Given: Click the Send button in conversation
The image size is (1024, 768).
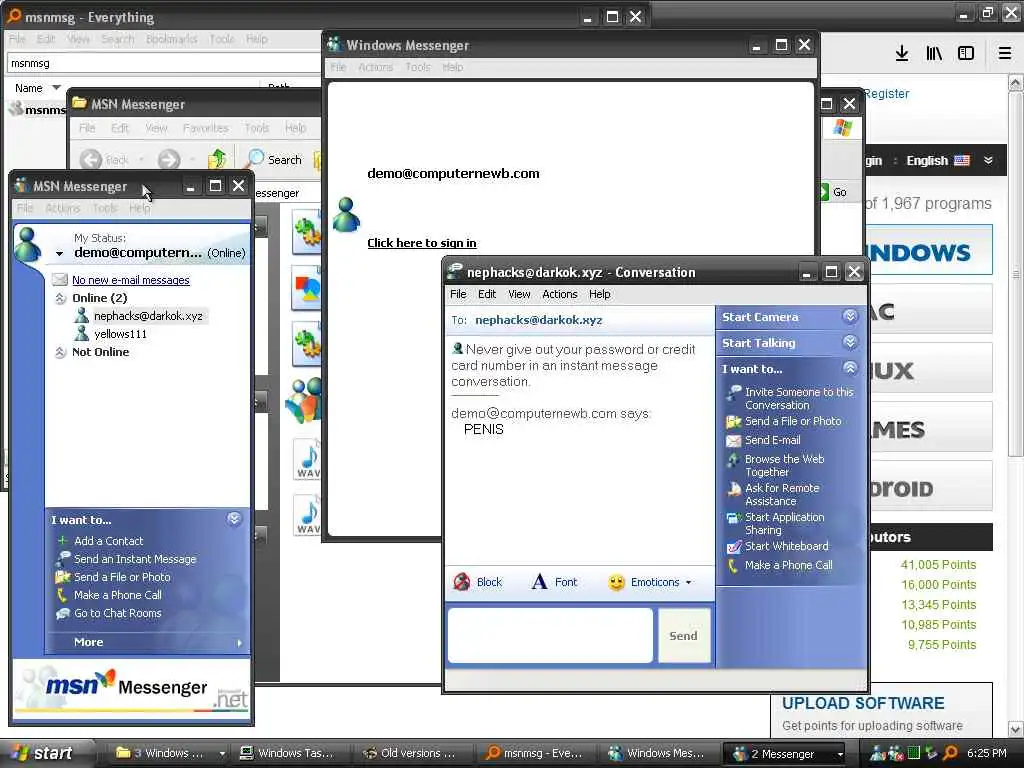Looking at the screenshot, I should [684, 636].
